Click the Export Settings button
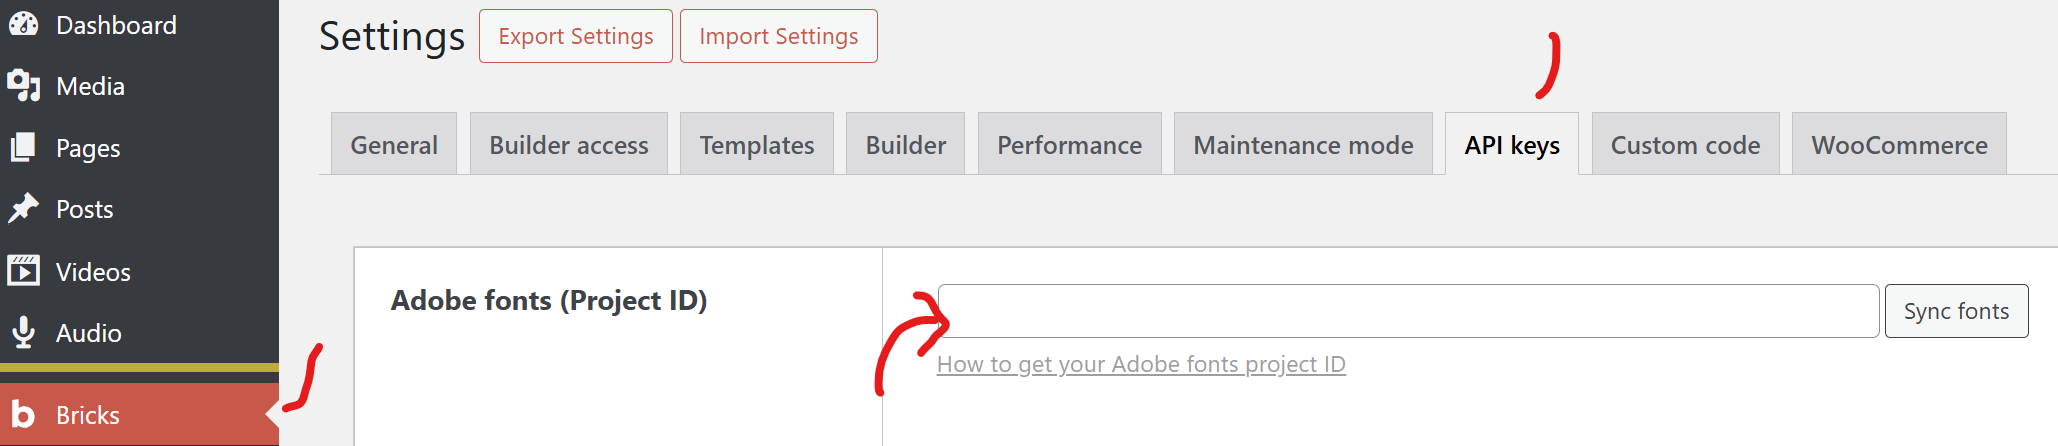Image resolution: width=2058 pixels, height=446 pixels. [x=576, y=36]
